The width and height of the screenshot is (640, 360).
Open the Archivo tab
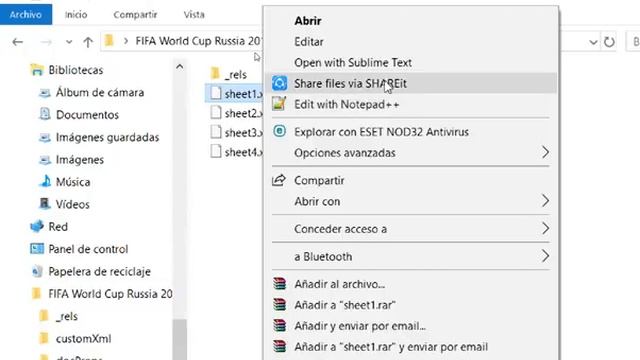tap(26, 14)
